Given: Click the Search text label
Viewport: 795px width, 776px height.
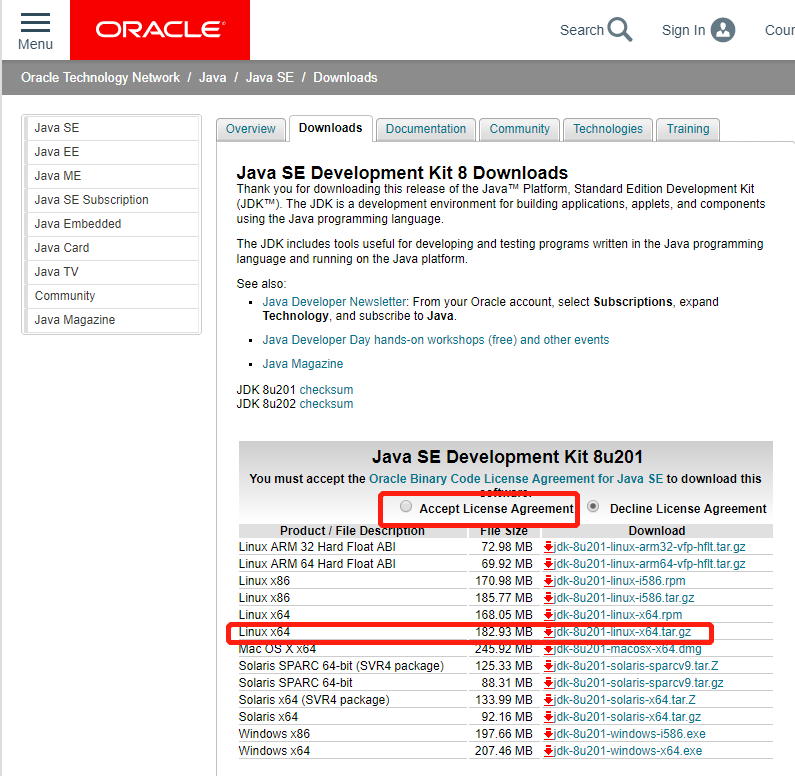Looking at the screenshot, I should (582, 30).
